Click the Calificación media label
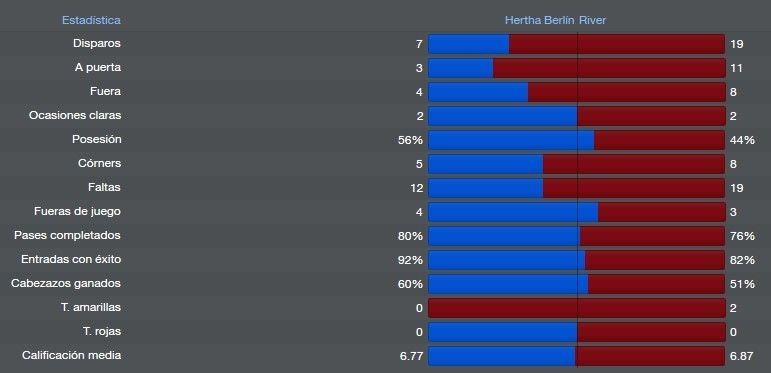 [71, 355]
